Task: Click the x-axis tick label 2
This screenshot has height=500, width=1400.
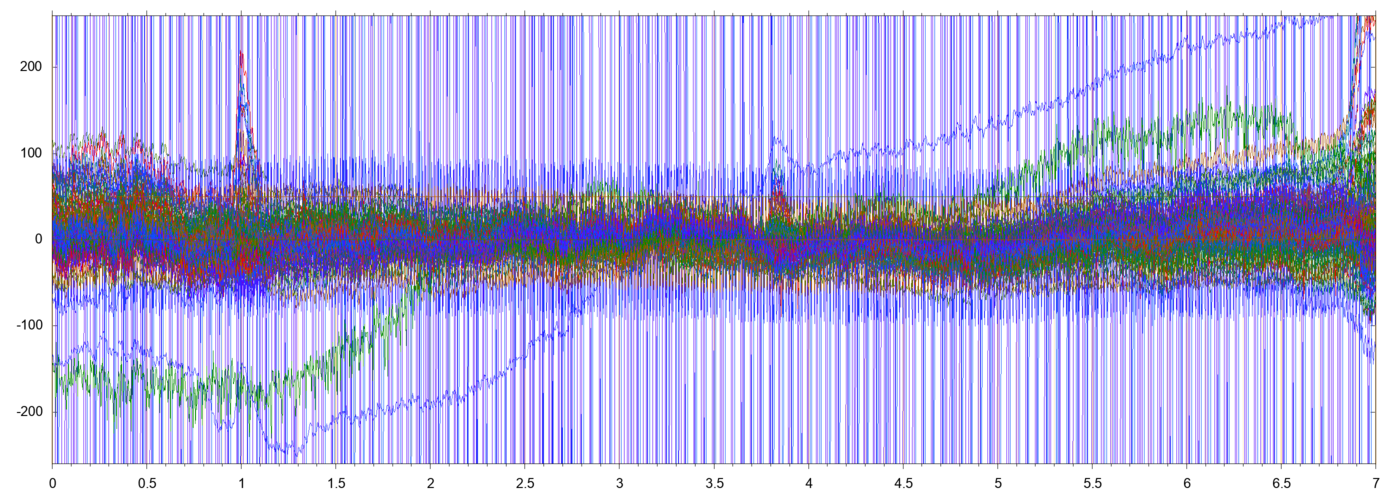Action: [430, 482]
